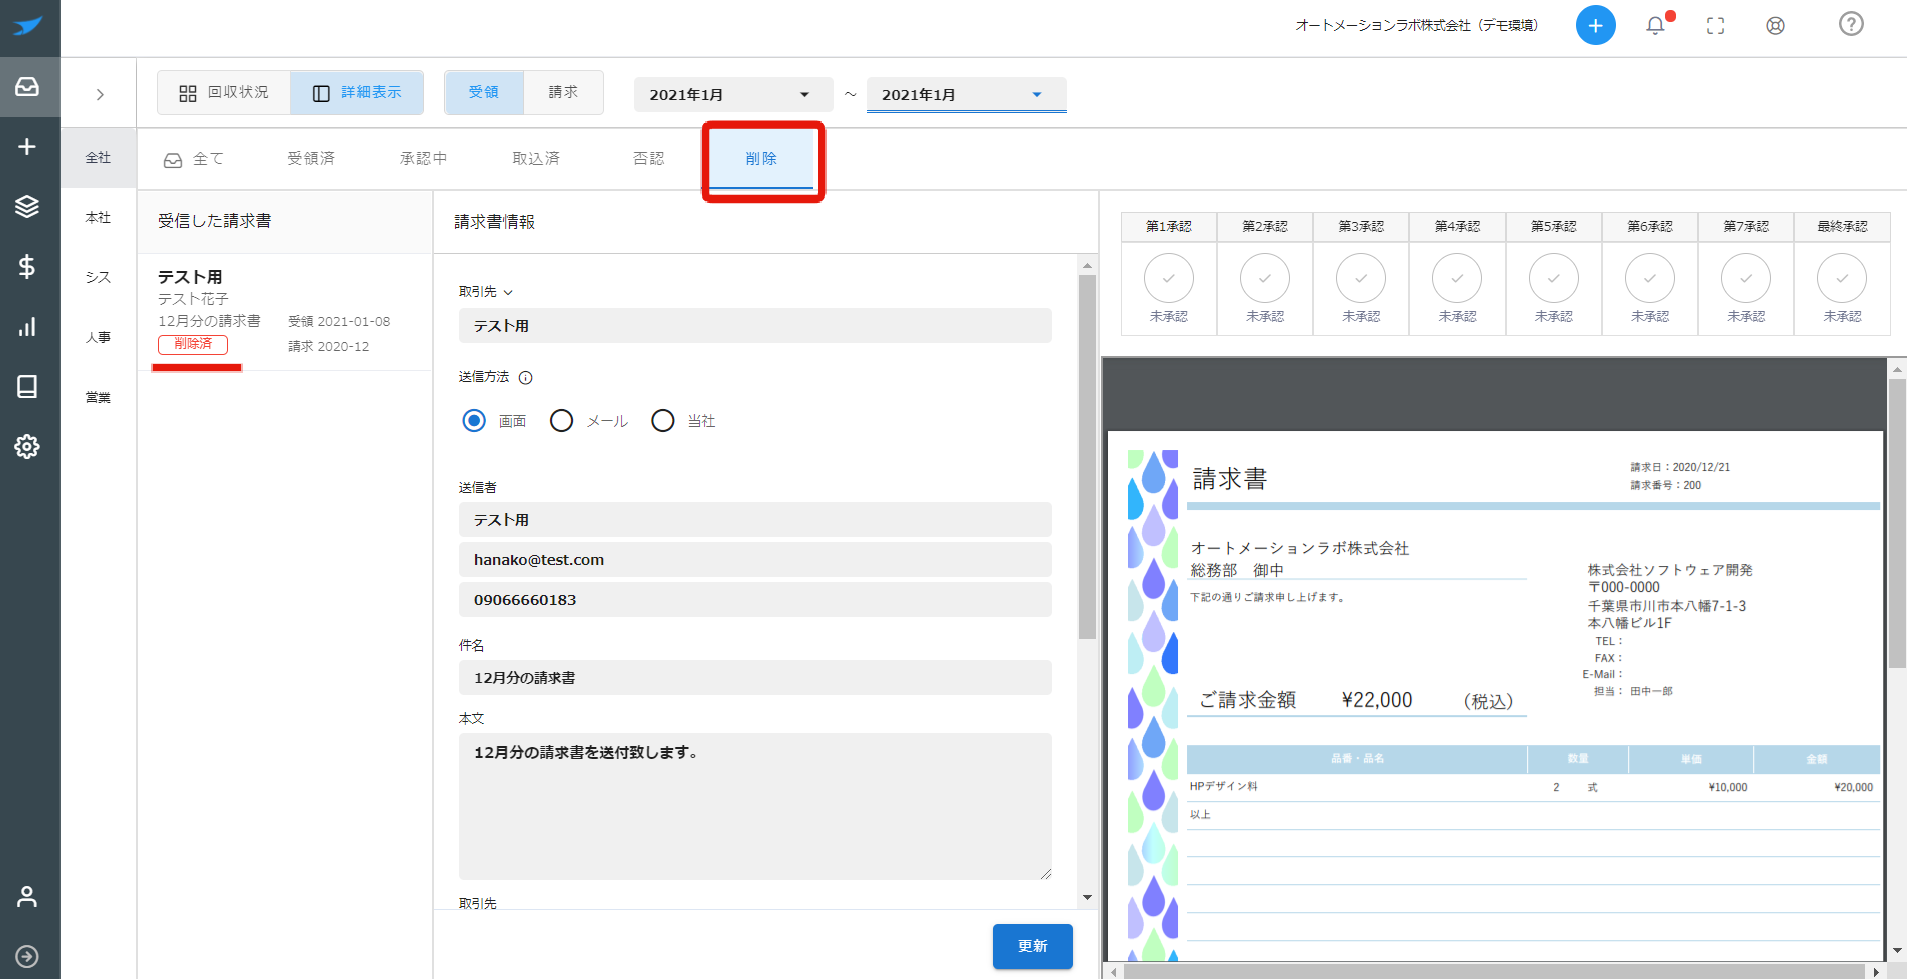Click the form panel vertical scrollbar
The width and height of the screenshot is (1907, 979).
[x=1087, y=456]
